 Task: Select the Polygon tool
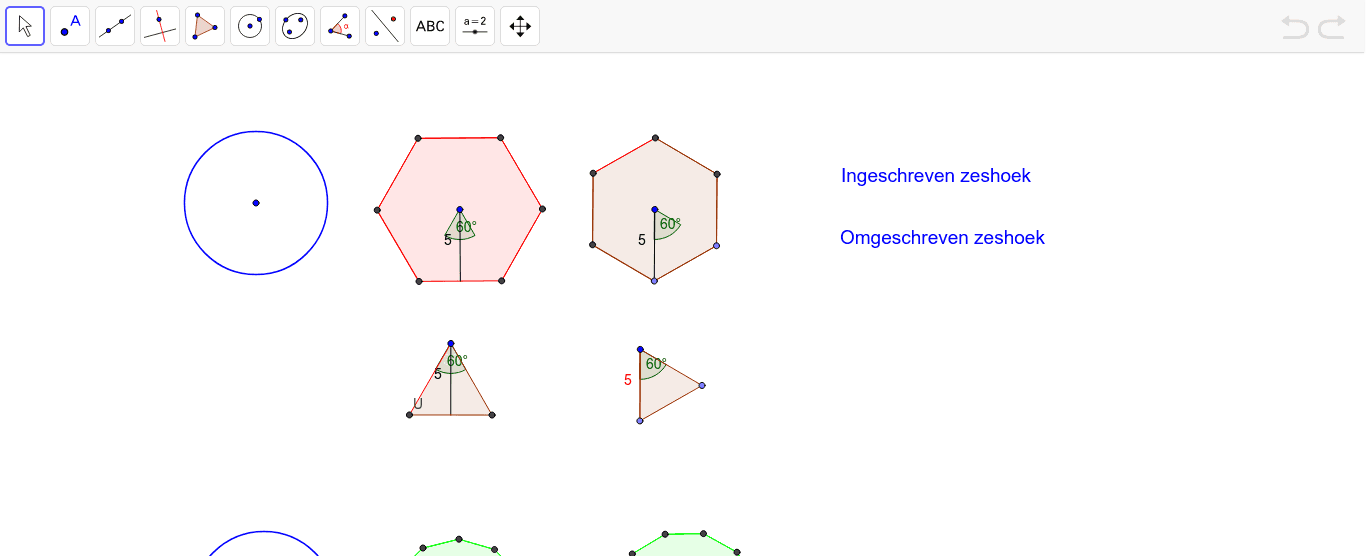tap(205, 26)
